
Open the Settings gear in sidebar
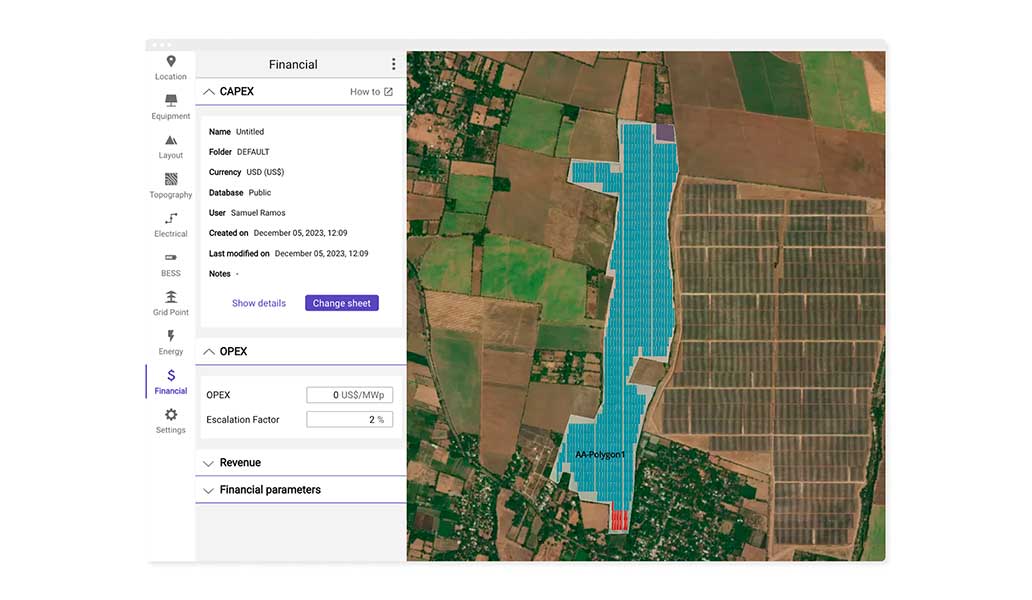(x=171, y=420)
